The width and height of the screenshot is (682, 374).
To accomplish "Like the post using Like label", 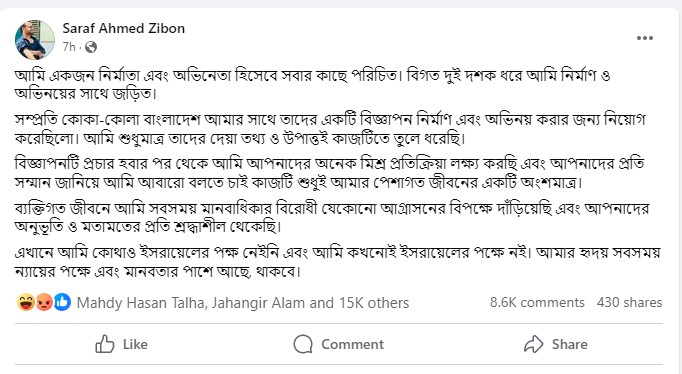I will [135, 344].
